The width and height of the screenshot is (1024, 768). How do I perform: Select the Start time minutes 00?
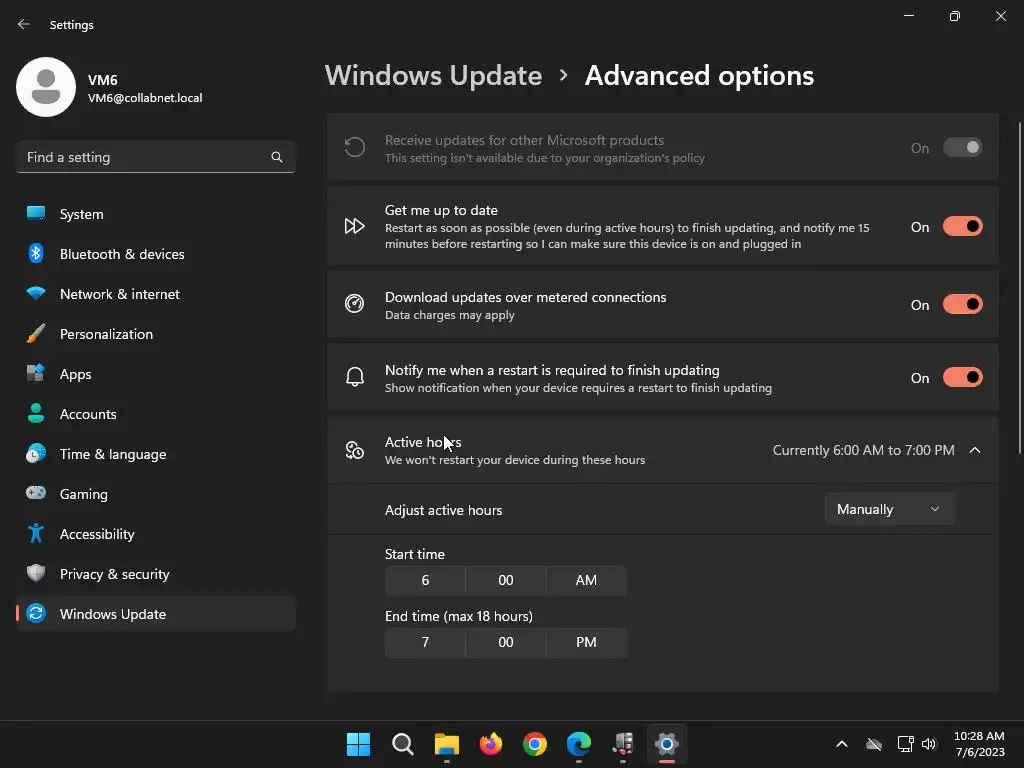505,580
